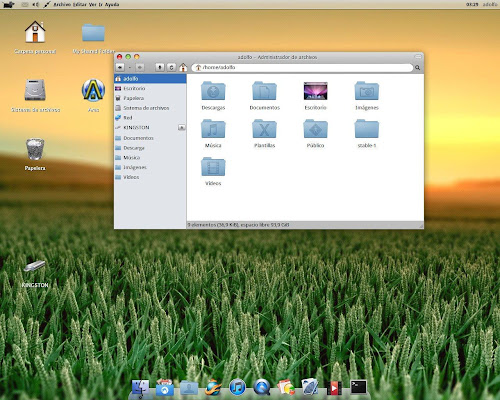Image resolution: width=500 pixels, height=400 pixels.
Task: Click the reload button in file manager toolbar
Action: [x=171, y=67]
